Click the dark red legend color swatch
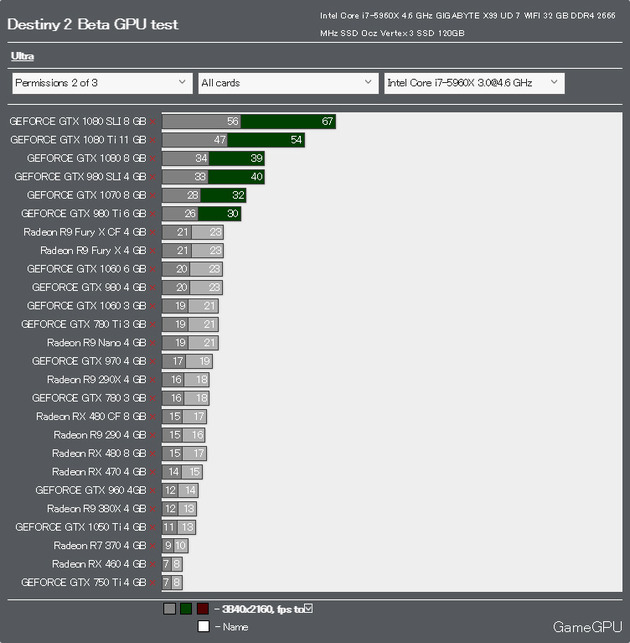This screenshot has width=630, height=643. tap(202, 608)
